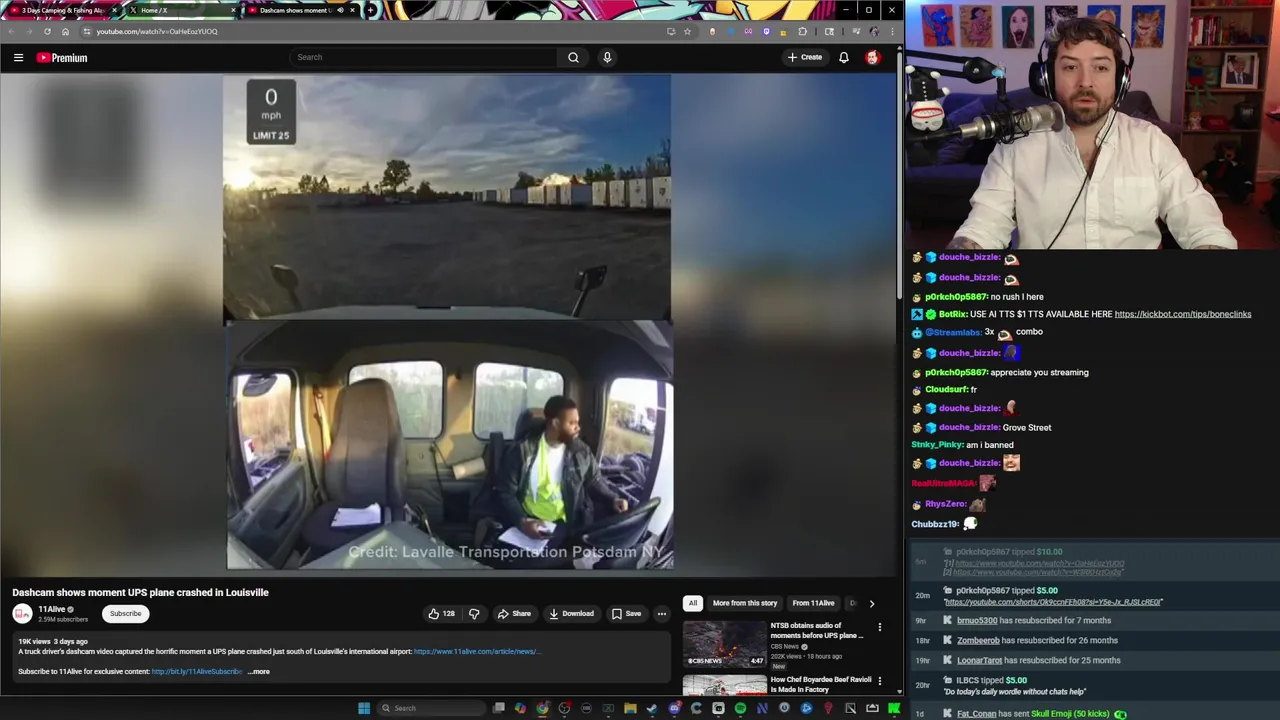Screen dimensions: 1280x720
Task: Open Task View on the taskbar
Action: (498, 708)
